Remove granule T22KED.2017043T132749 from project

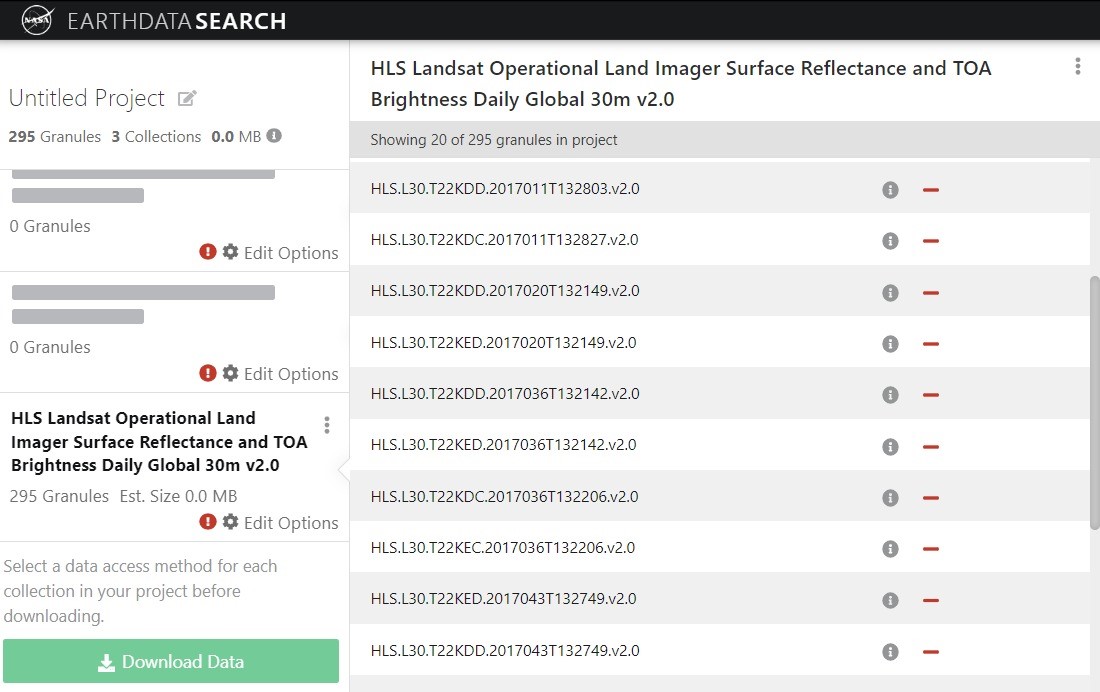(x=931, y=600)
